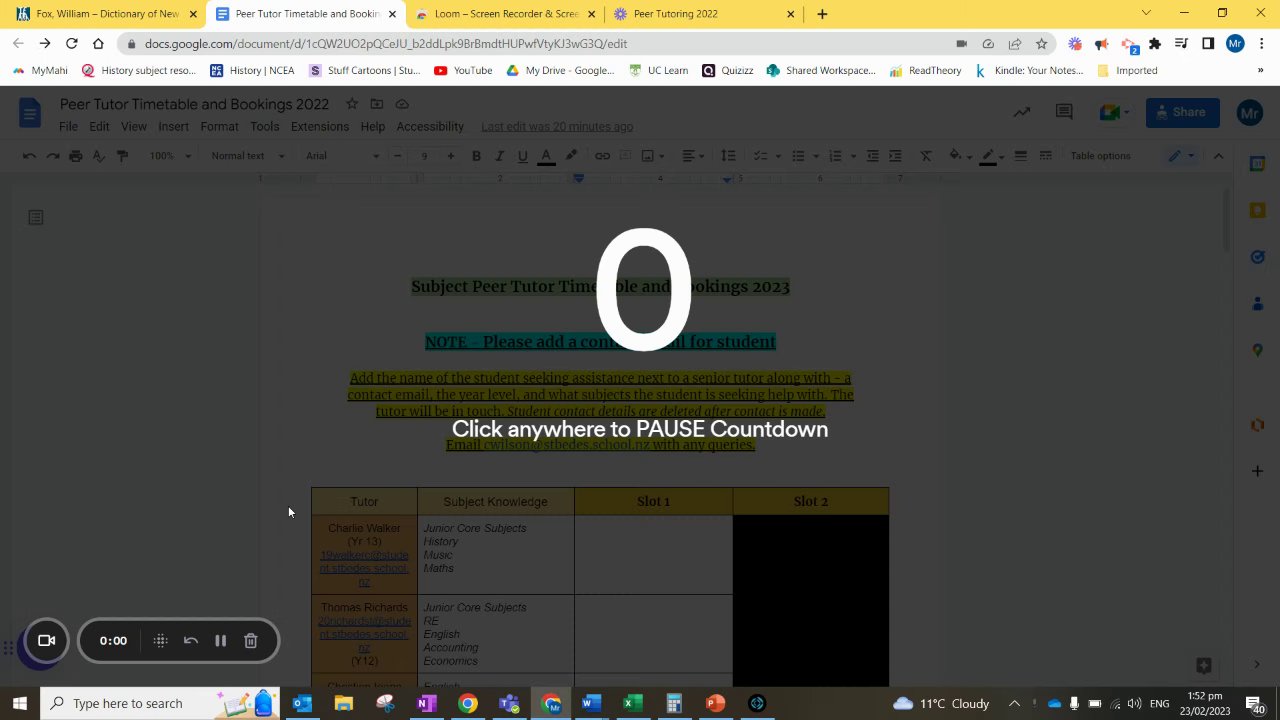Image resolution: width=1280 pixels, height=720 pixels.
Task: Delete the Loom recording with trash icon
Action: (x=251, y=641)
